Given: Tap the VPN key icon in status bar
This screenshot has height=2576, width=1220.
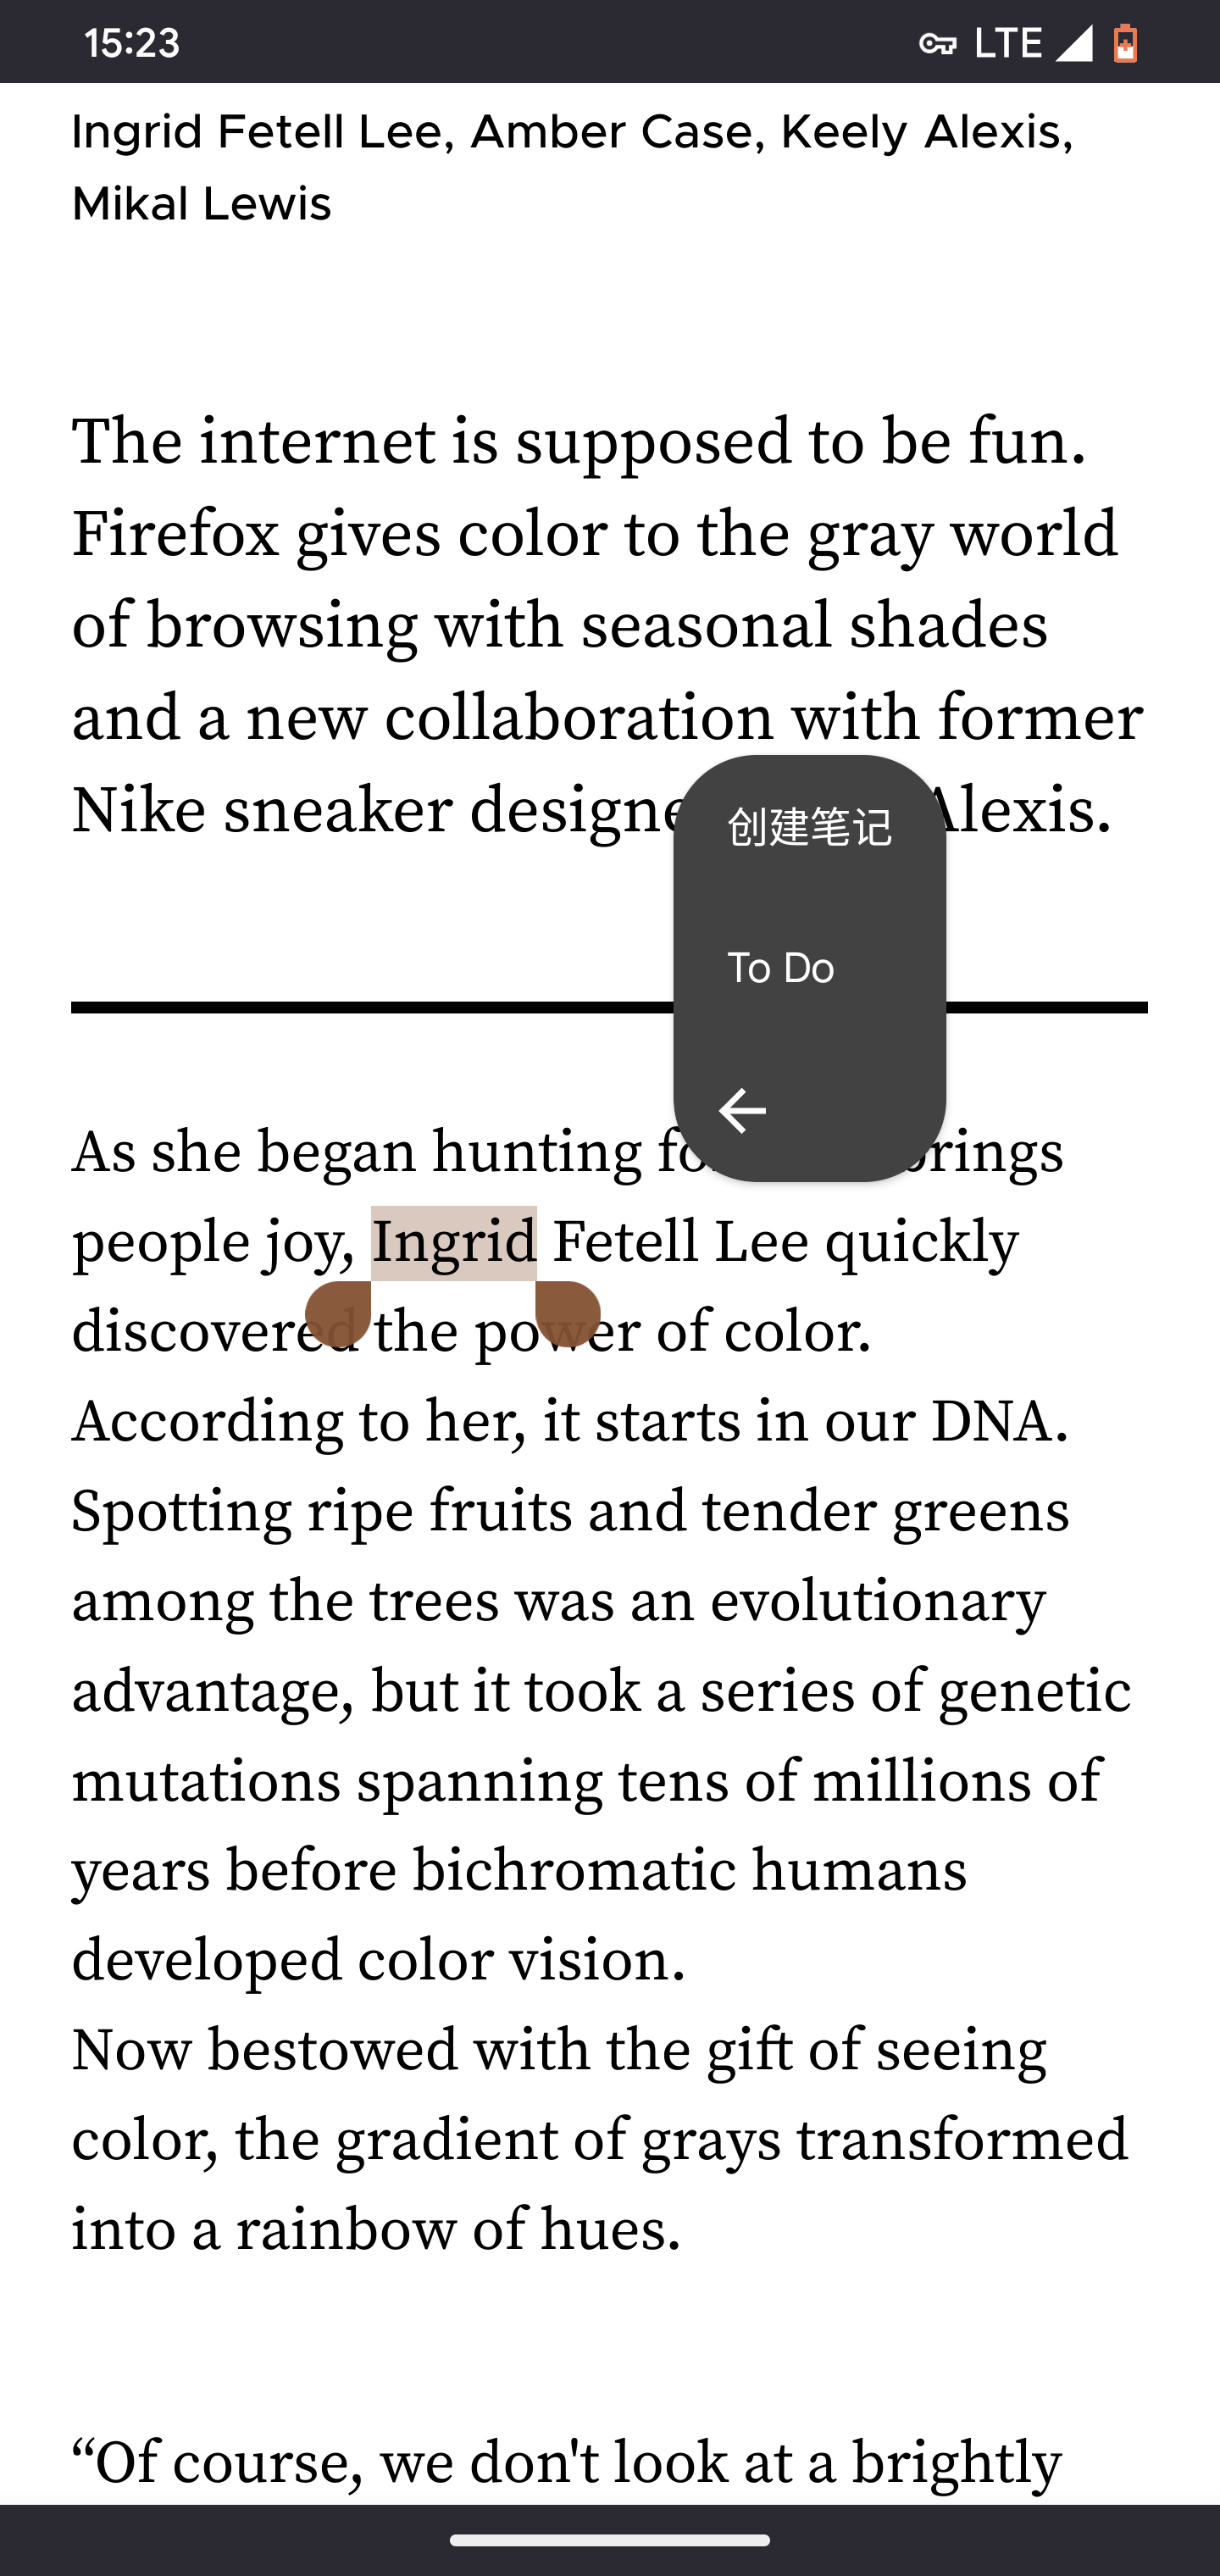Looking at the screenshot, I should (x=937, y=43).
